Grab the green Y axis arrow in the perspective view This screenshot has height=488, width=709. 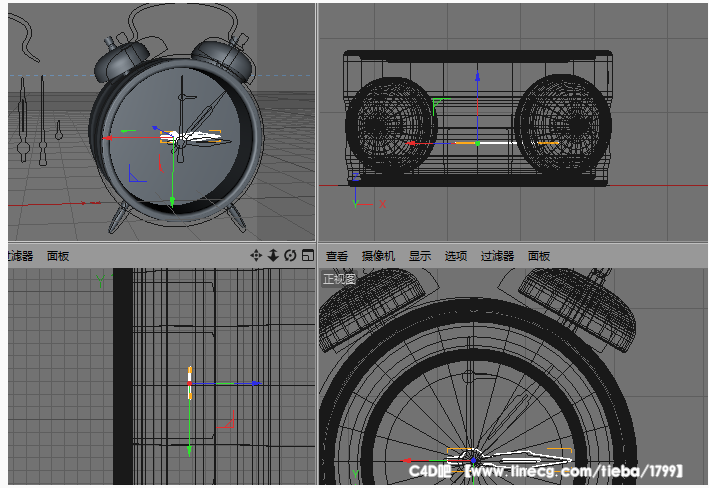point(172,200)
